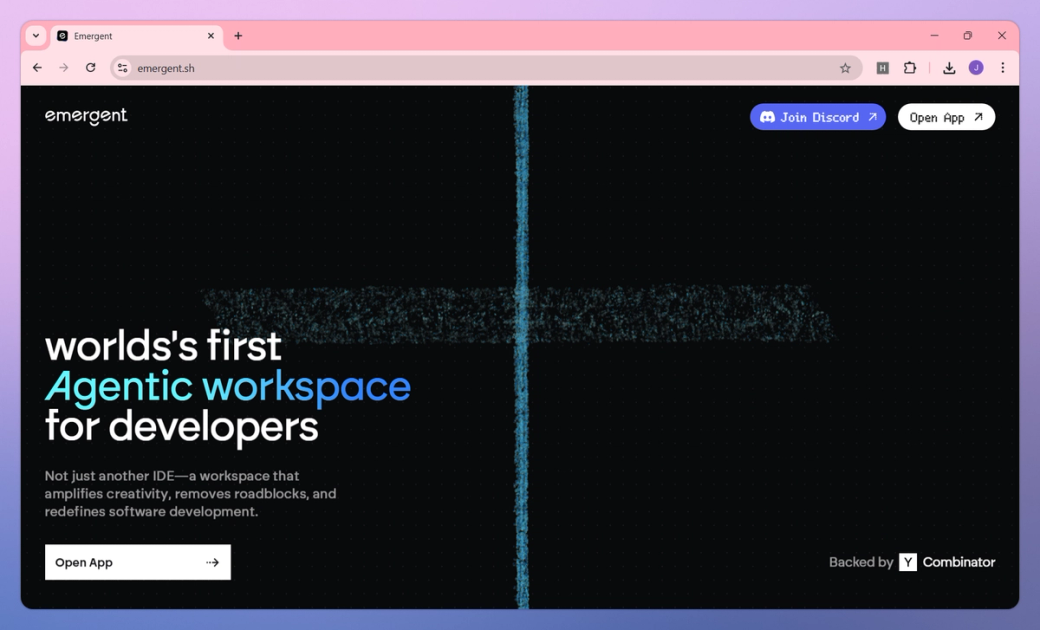Screen dimensions: 1040x630
Task: Open the tab search chevron dropdown
Action: (x=35, y=35)
